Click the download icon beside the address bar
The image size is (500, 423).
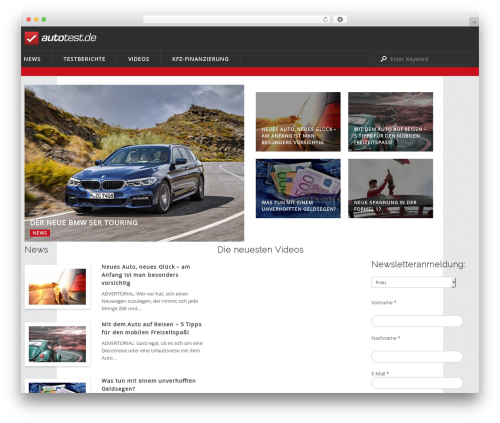click(340, 19)
